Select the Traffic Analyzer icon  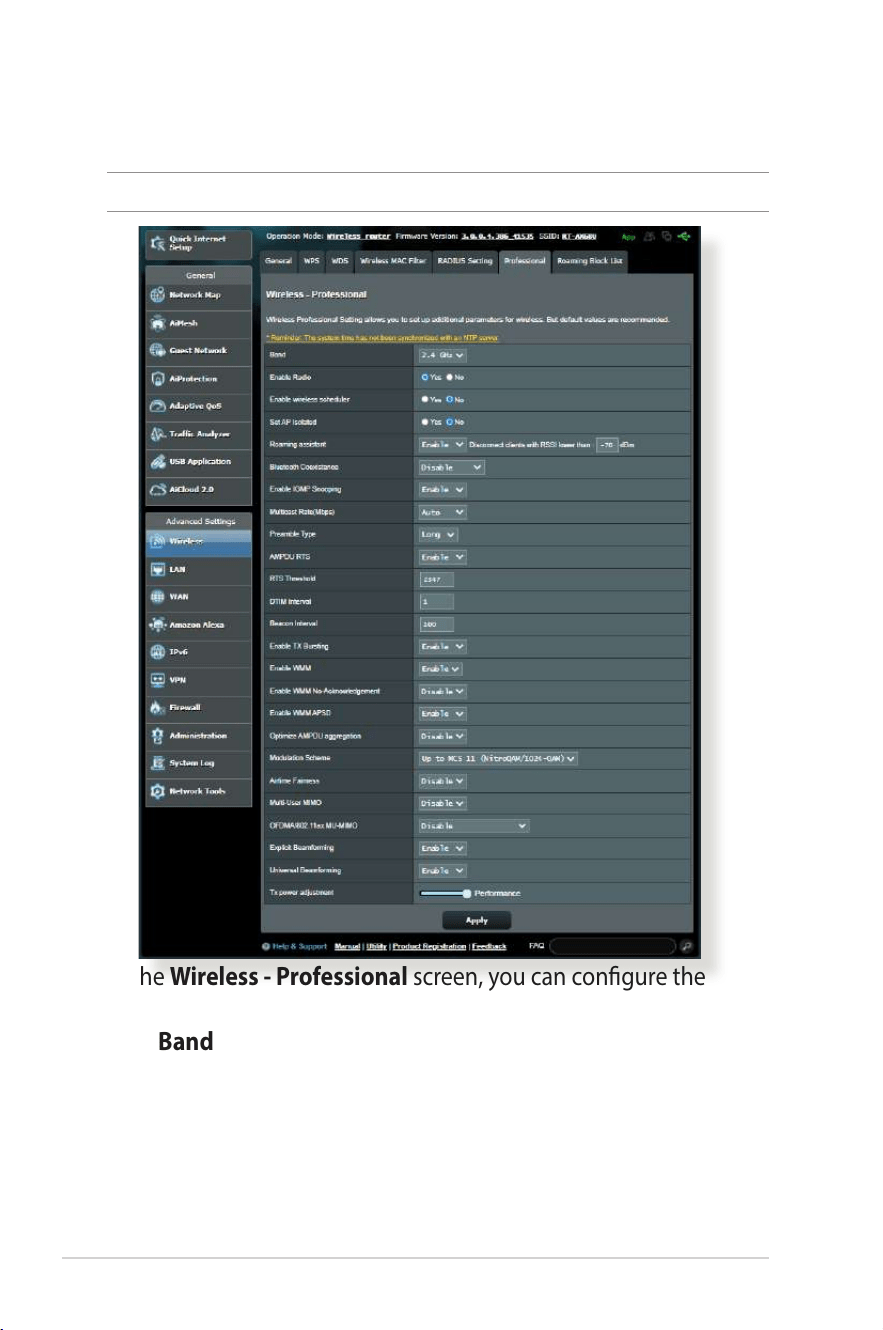157,434
